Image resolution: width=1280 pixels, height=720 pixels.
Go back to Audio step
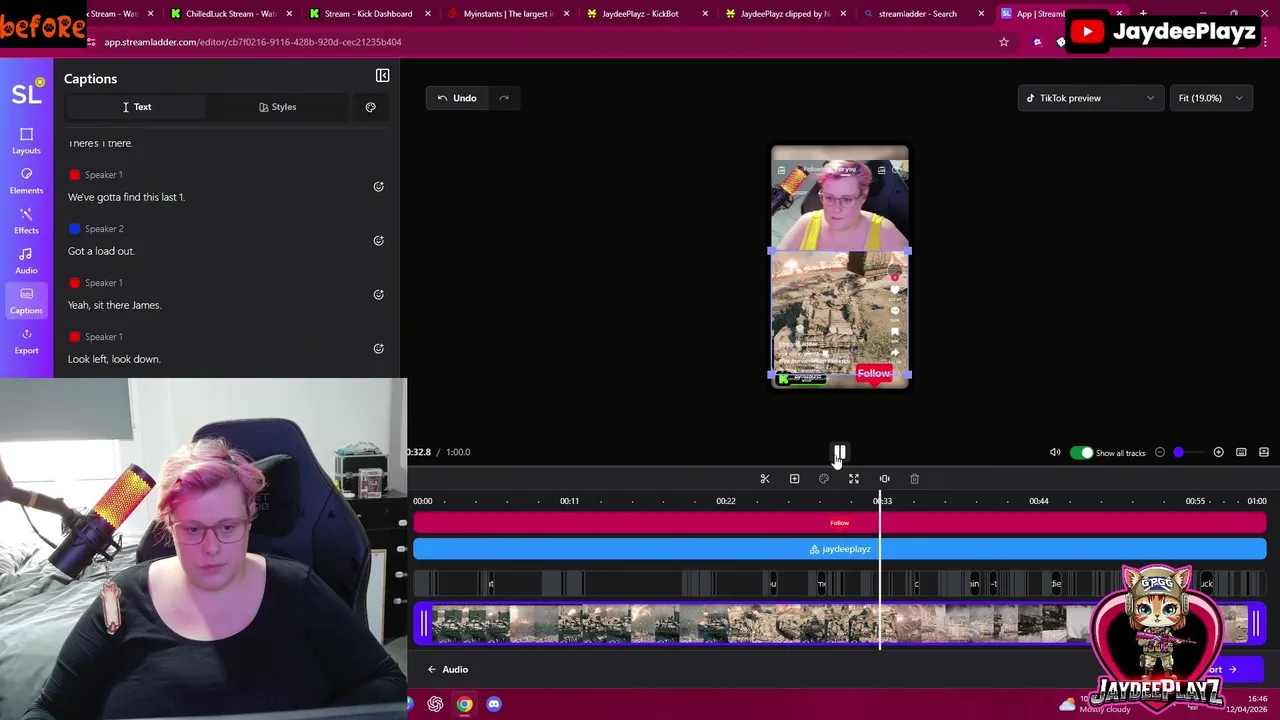pyautogui.click(x=447, y=670)
